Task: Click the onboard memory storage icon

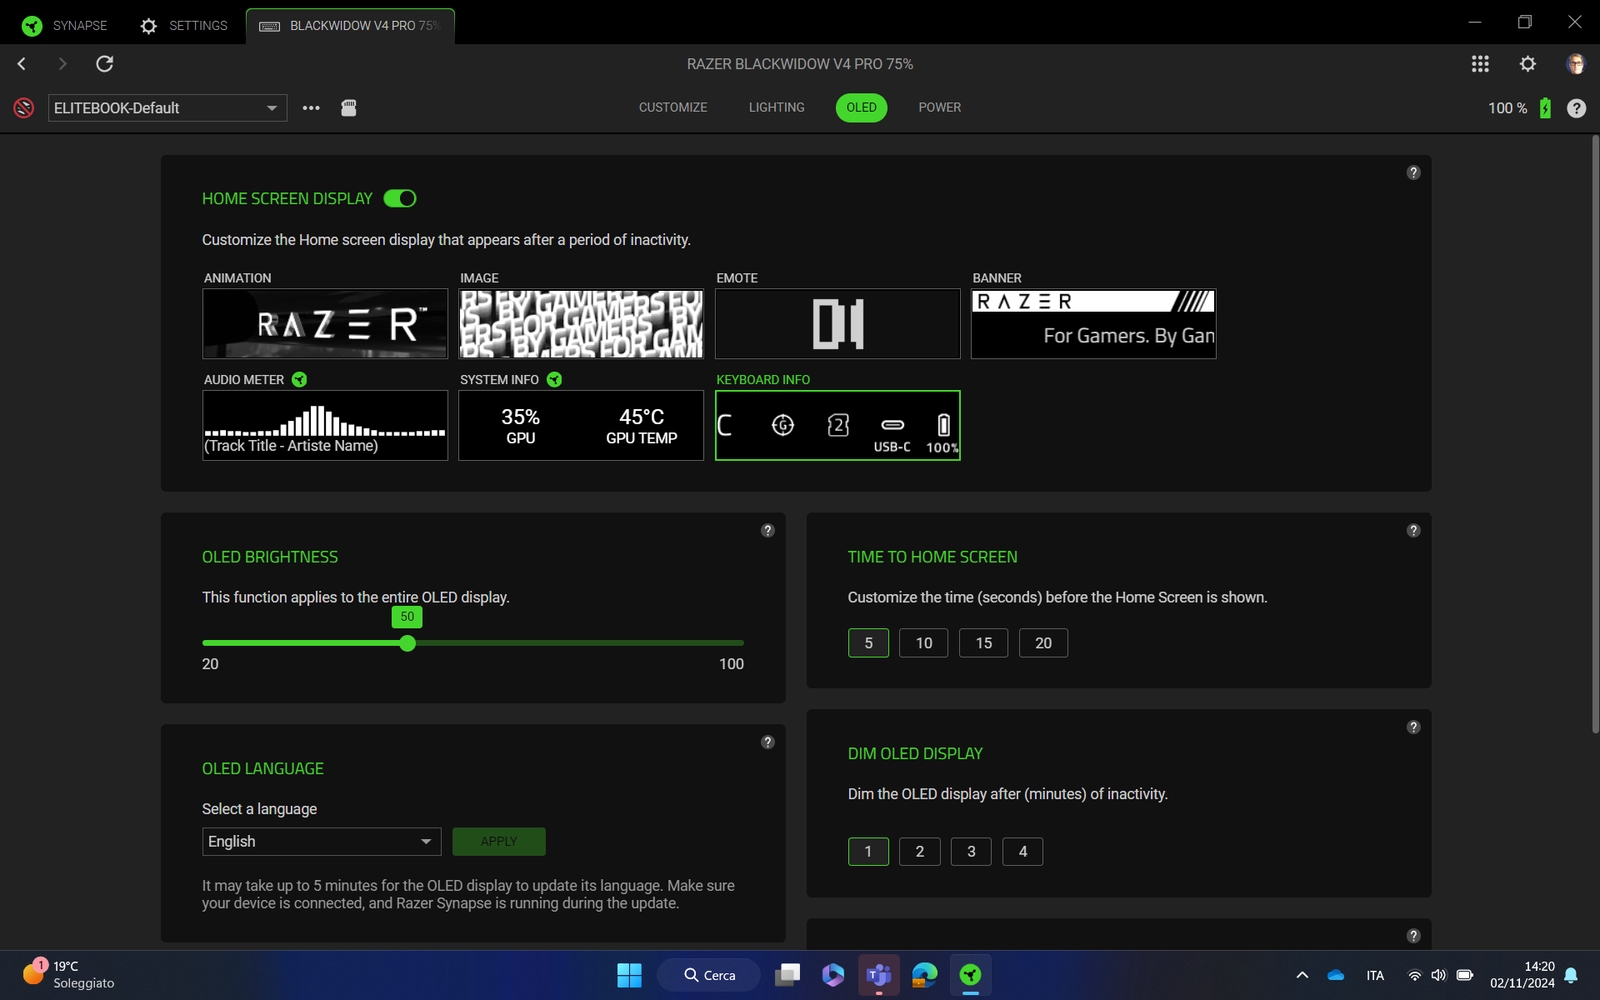Action: 349,108
